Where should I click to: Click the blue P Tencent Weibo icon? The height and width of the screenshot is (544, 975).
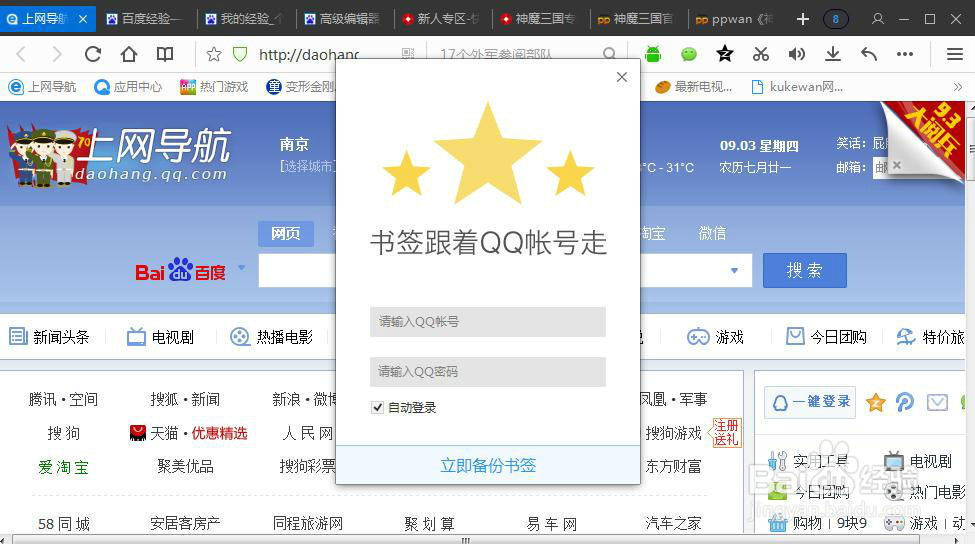point(905,402)
